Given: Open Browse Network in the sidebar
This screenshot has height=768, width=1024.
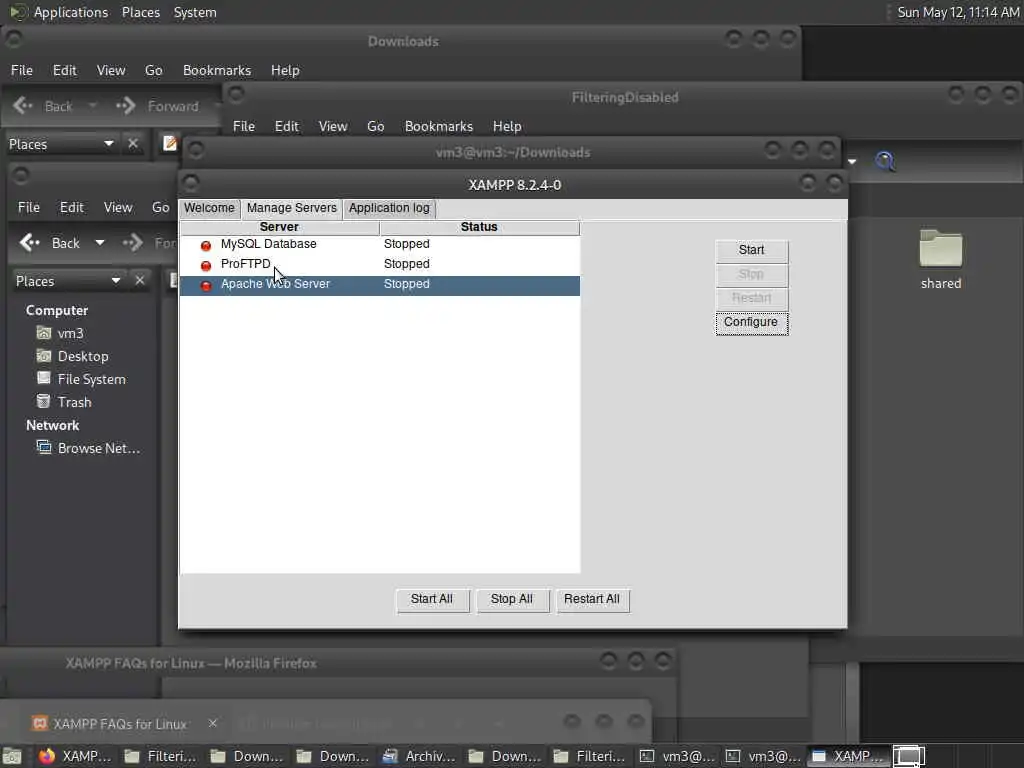Looking at the screenshot, I should pyautogui.click(x=88, y=448).
